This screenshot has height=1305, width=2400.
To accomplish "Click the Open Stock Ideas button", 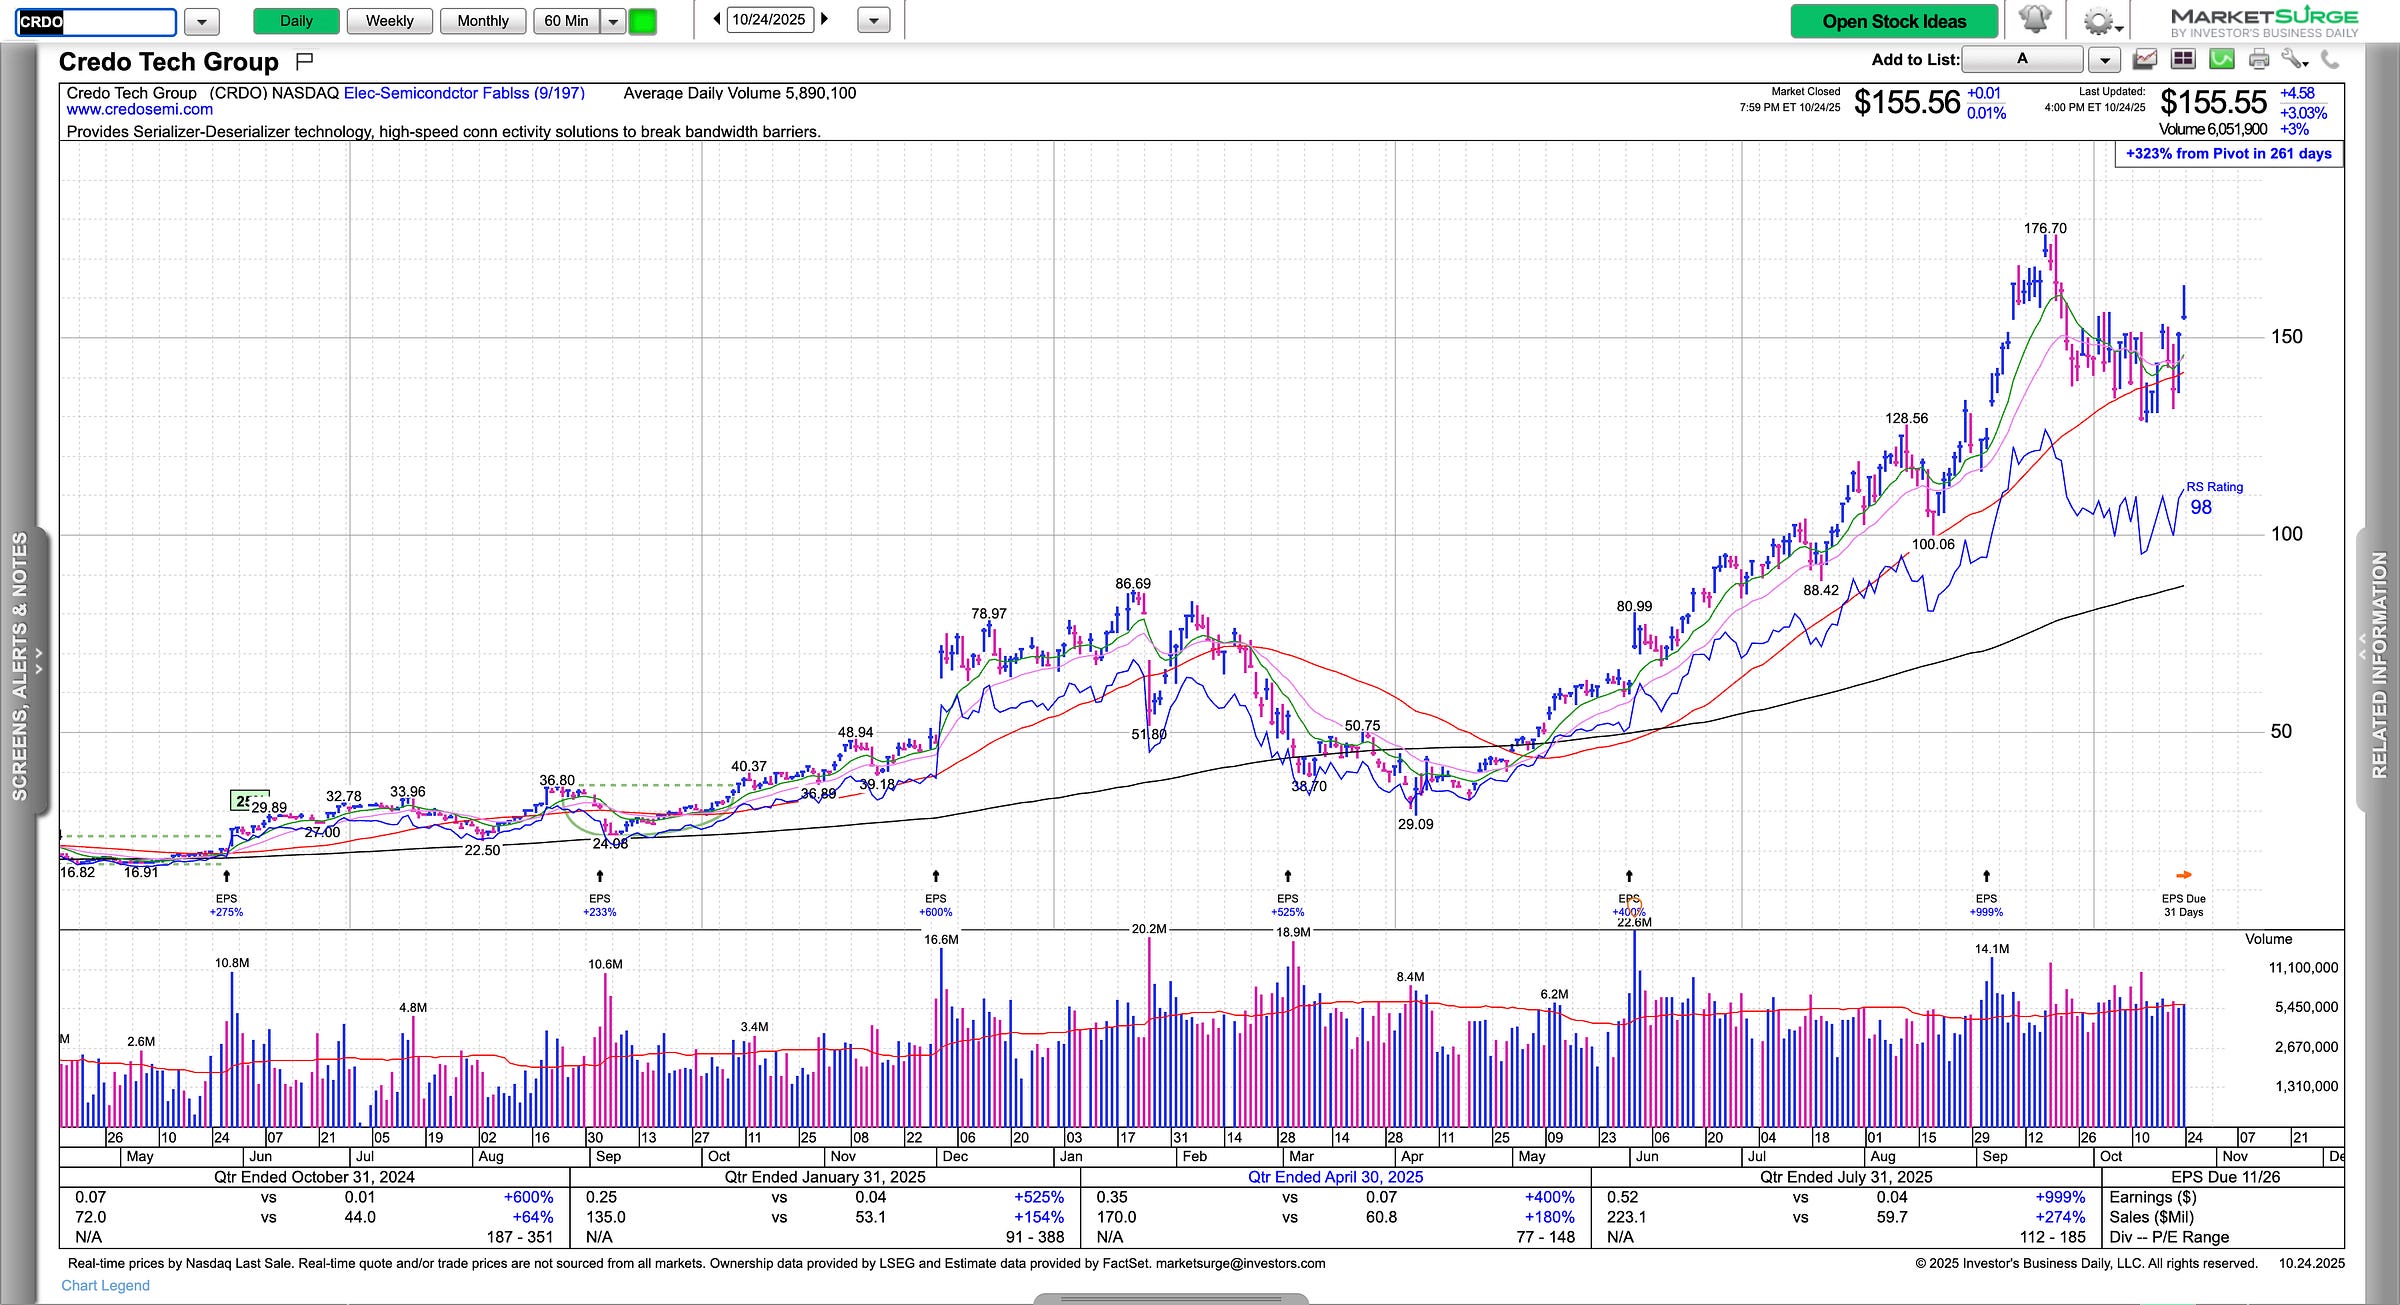I will (1893, 21).
